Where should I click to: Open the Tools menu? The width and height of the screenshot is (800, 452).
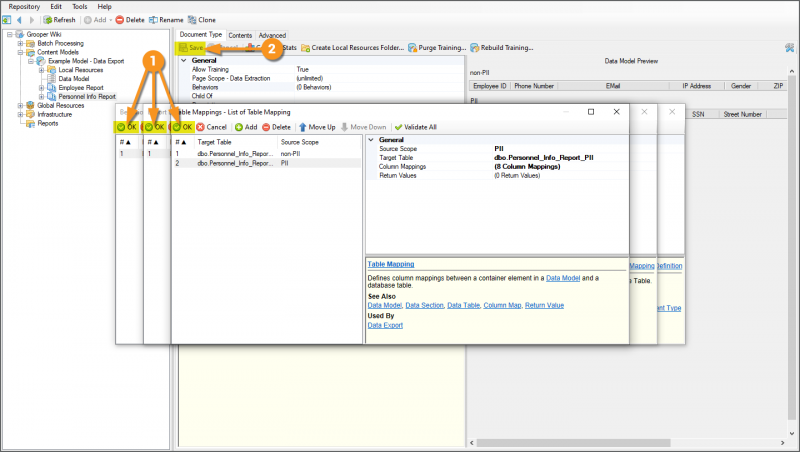80,7
